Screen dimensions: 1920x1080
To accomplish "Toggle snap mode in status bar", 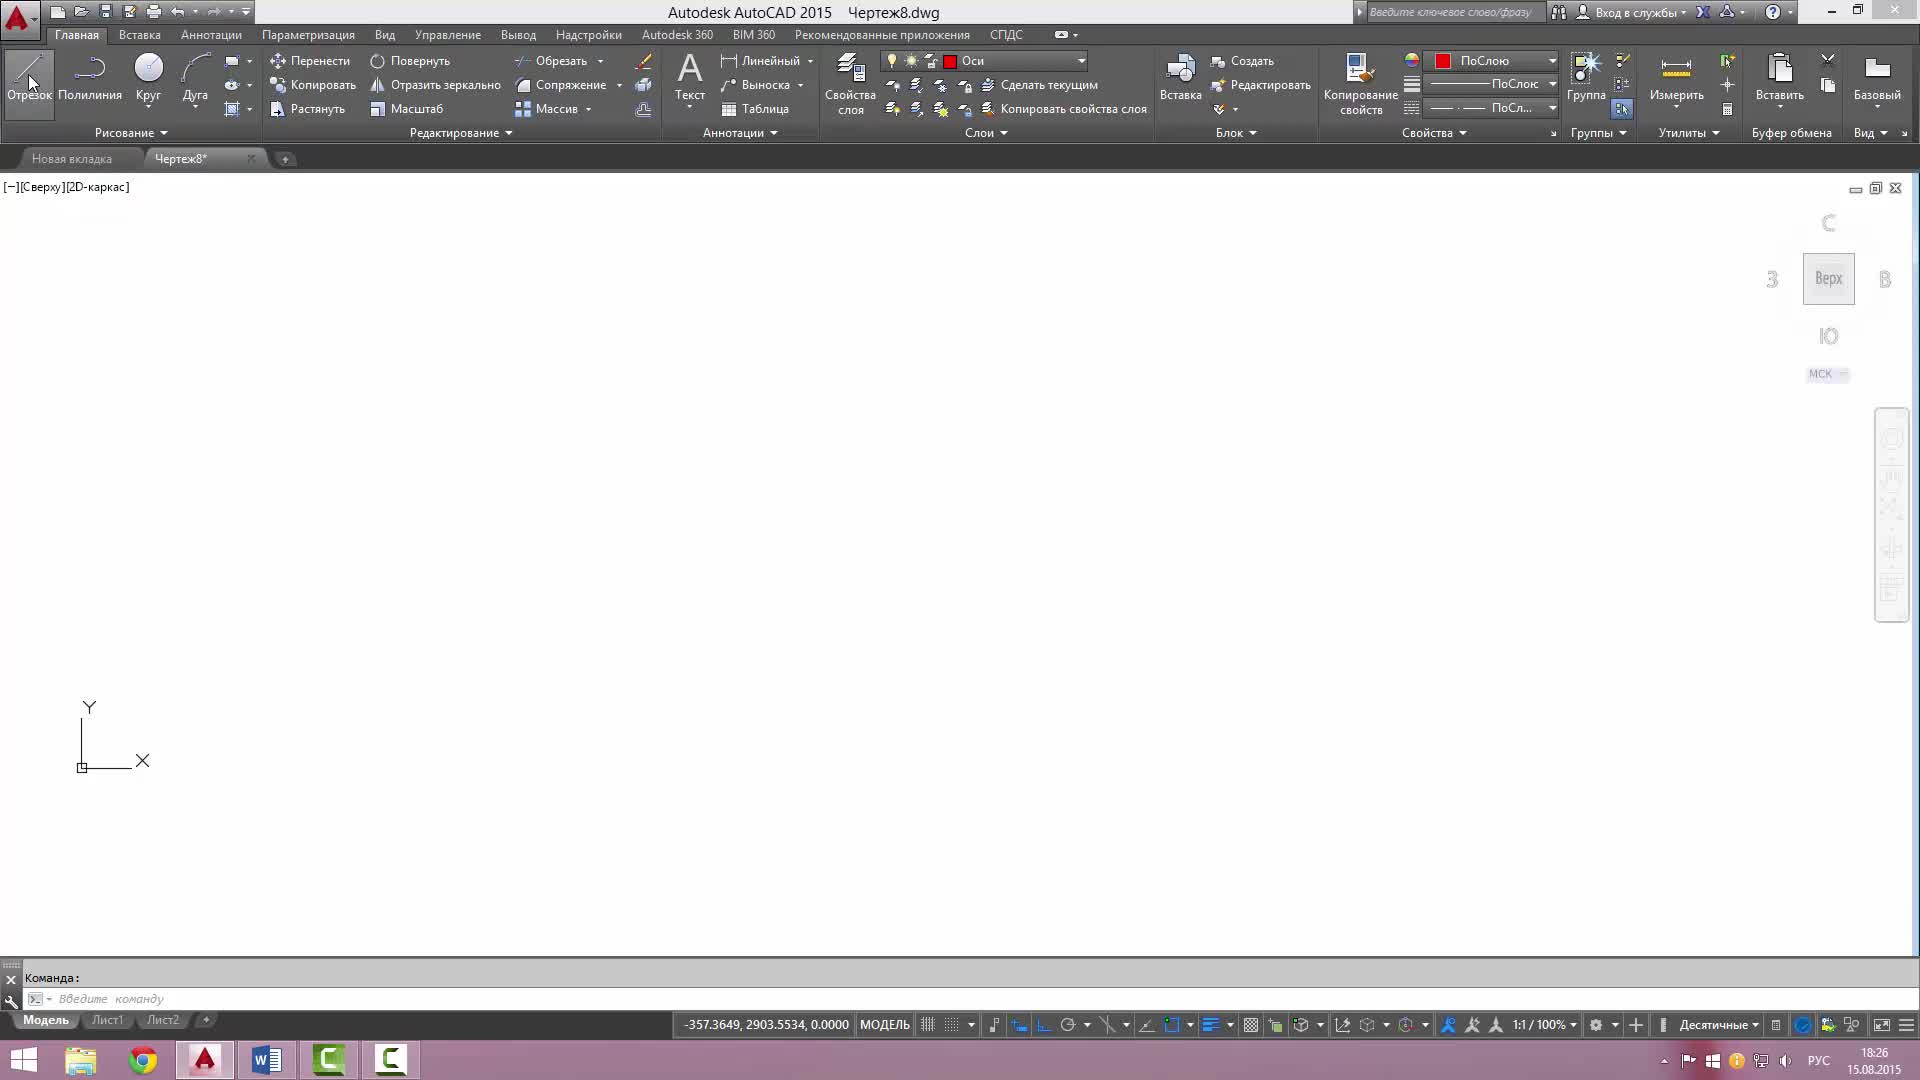I will tap(952, 1025).
